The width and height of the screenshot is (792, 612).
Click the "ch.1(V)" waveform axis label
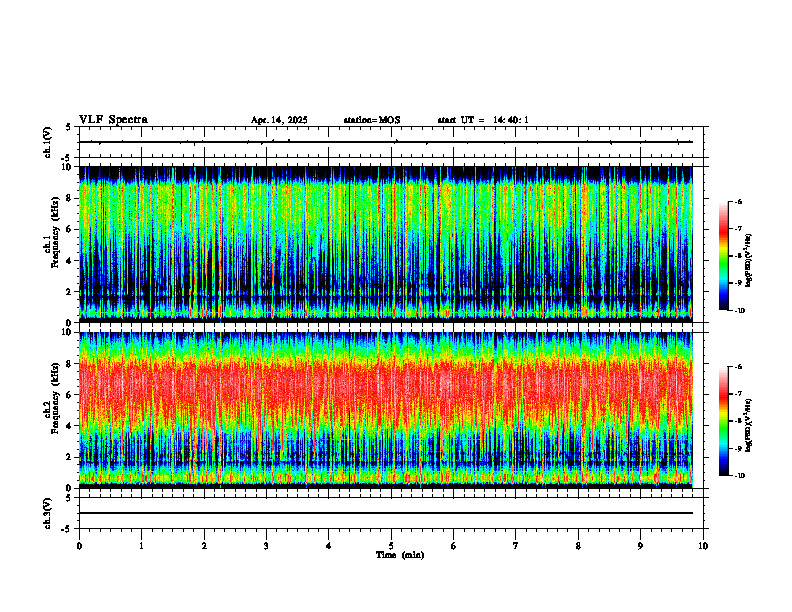[x=47, y=142]
